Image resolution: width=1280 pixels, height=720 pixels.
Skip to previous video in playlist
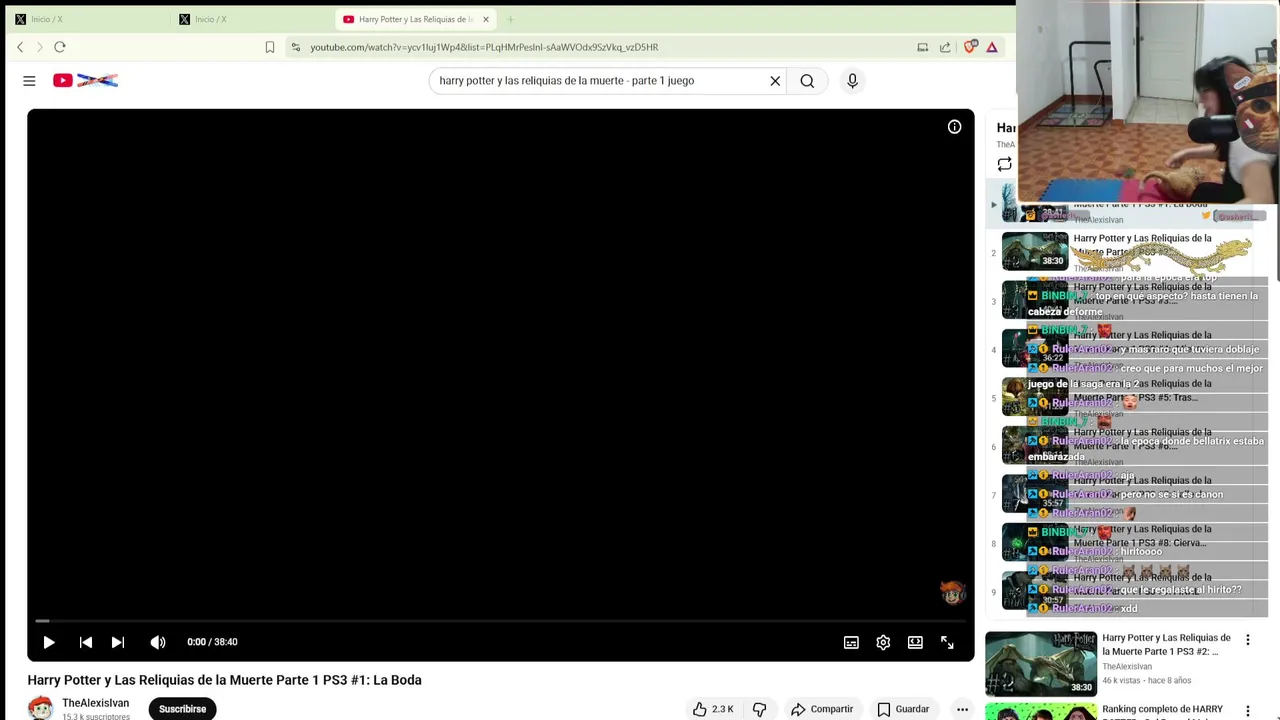(86, 642)
